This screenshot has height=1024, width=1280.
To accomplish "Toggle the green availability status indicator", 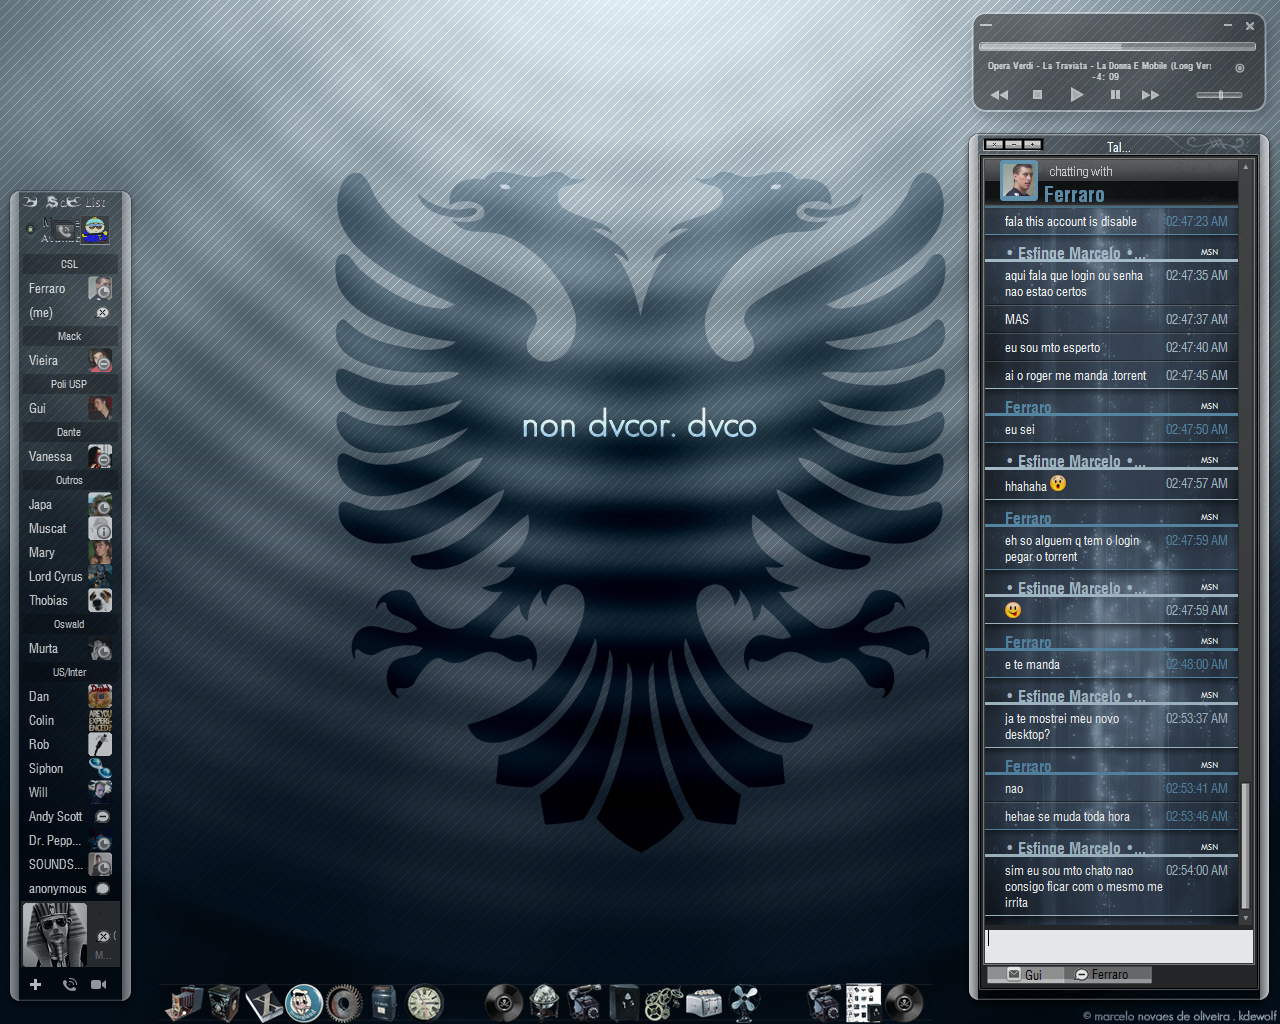I will pos(31,229).
